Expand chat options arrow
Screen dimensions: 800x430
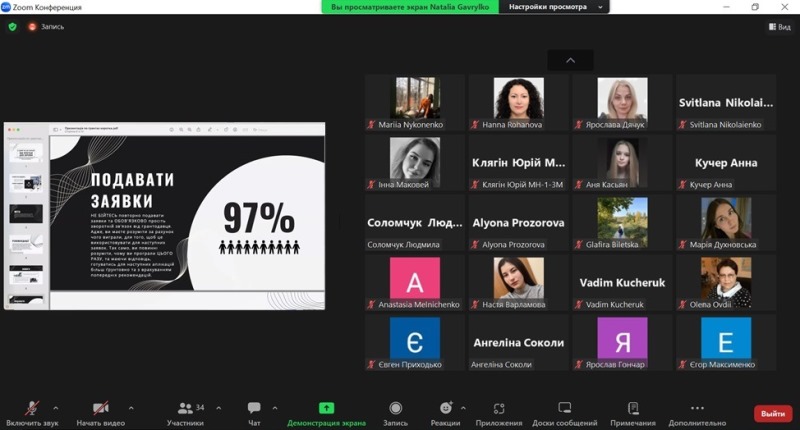[275, 408]
